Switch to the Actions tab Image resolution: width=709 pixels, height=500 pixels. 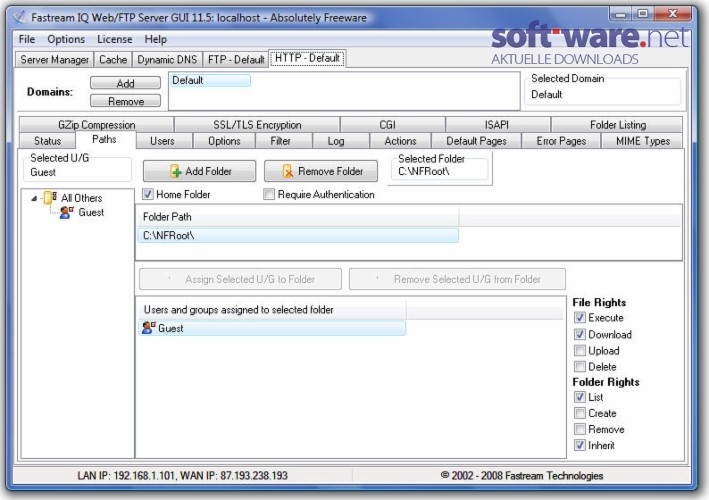pyautogui.click(x=400, y=141)
